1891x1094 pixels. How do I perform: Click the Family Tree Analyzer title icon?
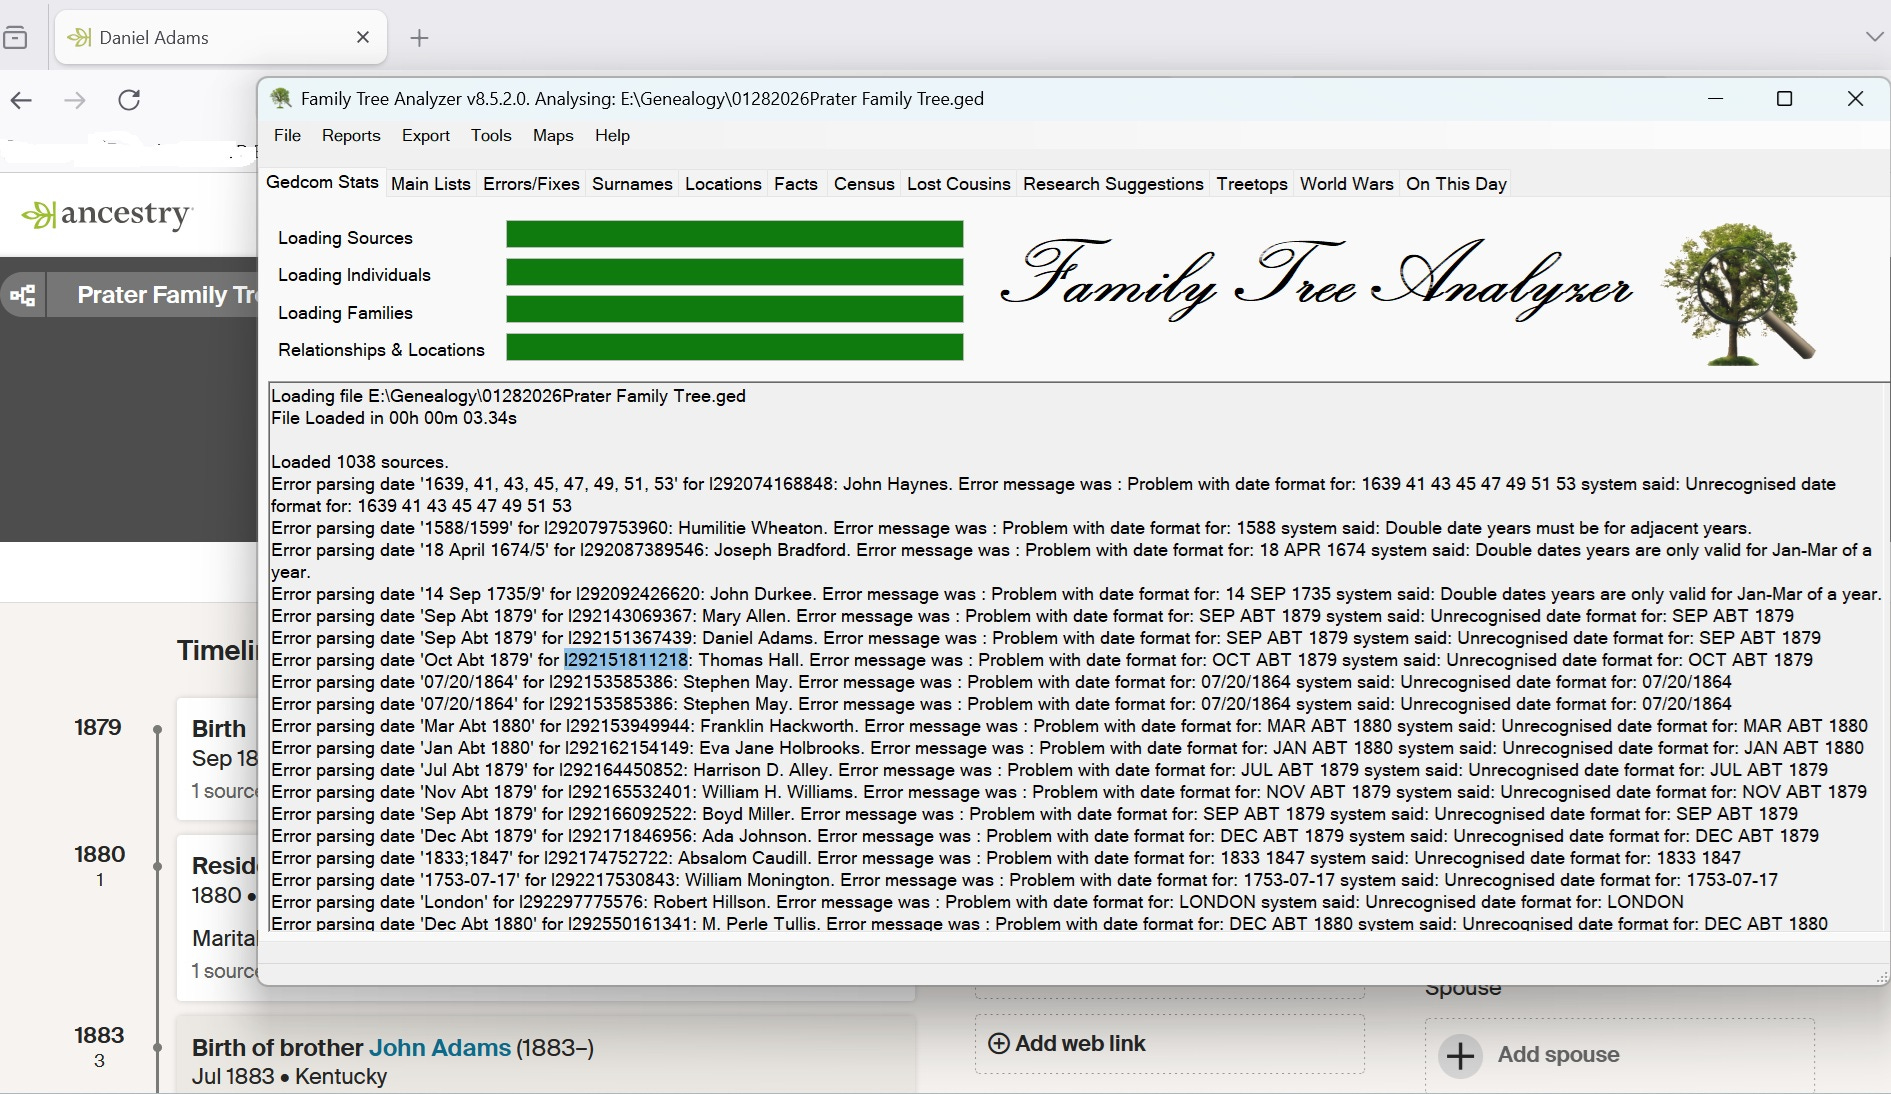pyautogui.click(x=281, y=98)
